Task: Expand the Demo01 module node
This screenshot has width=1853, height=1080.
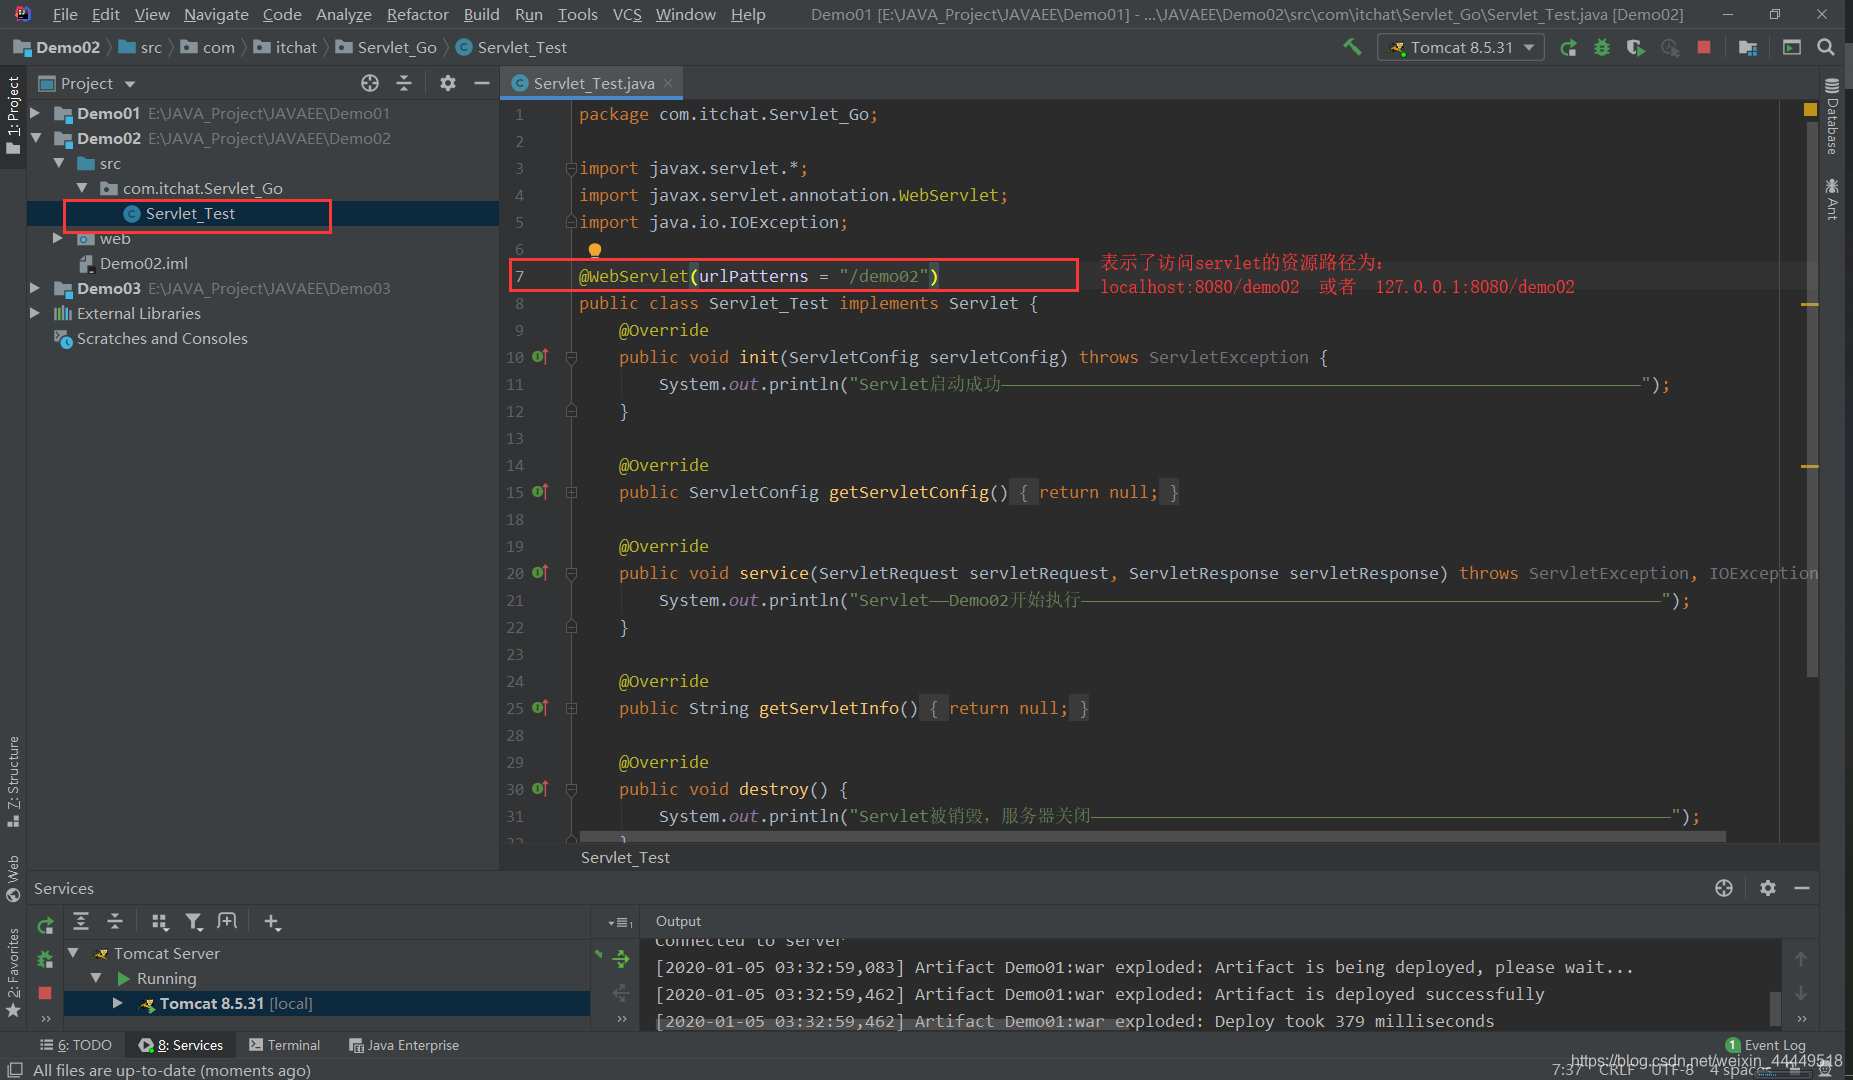Action: click(x=36, y=113)
